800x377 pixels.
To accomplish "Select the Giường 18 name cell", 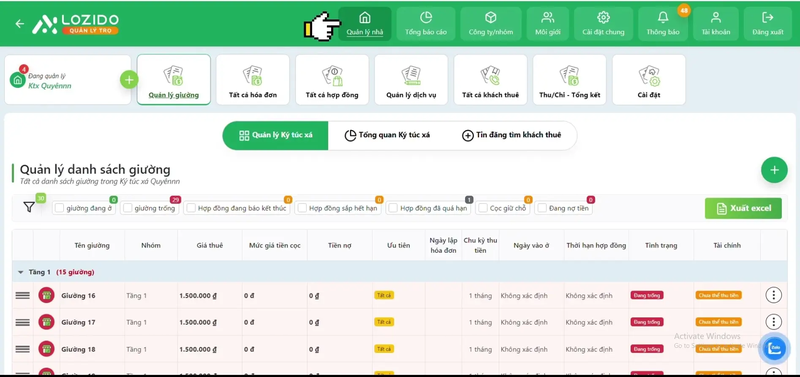I will click(x=92, y=349).
